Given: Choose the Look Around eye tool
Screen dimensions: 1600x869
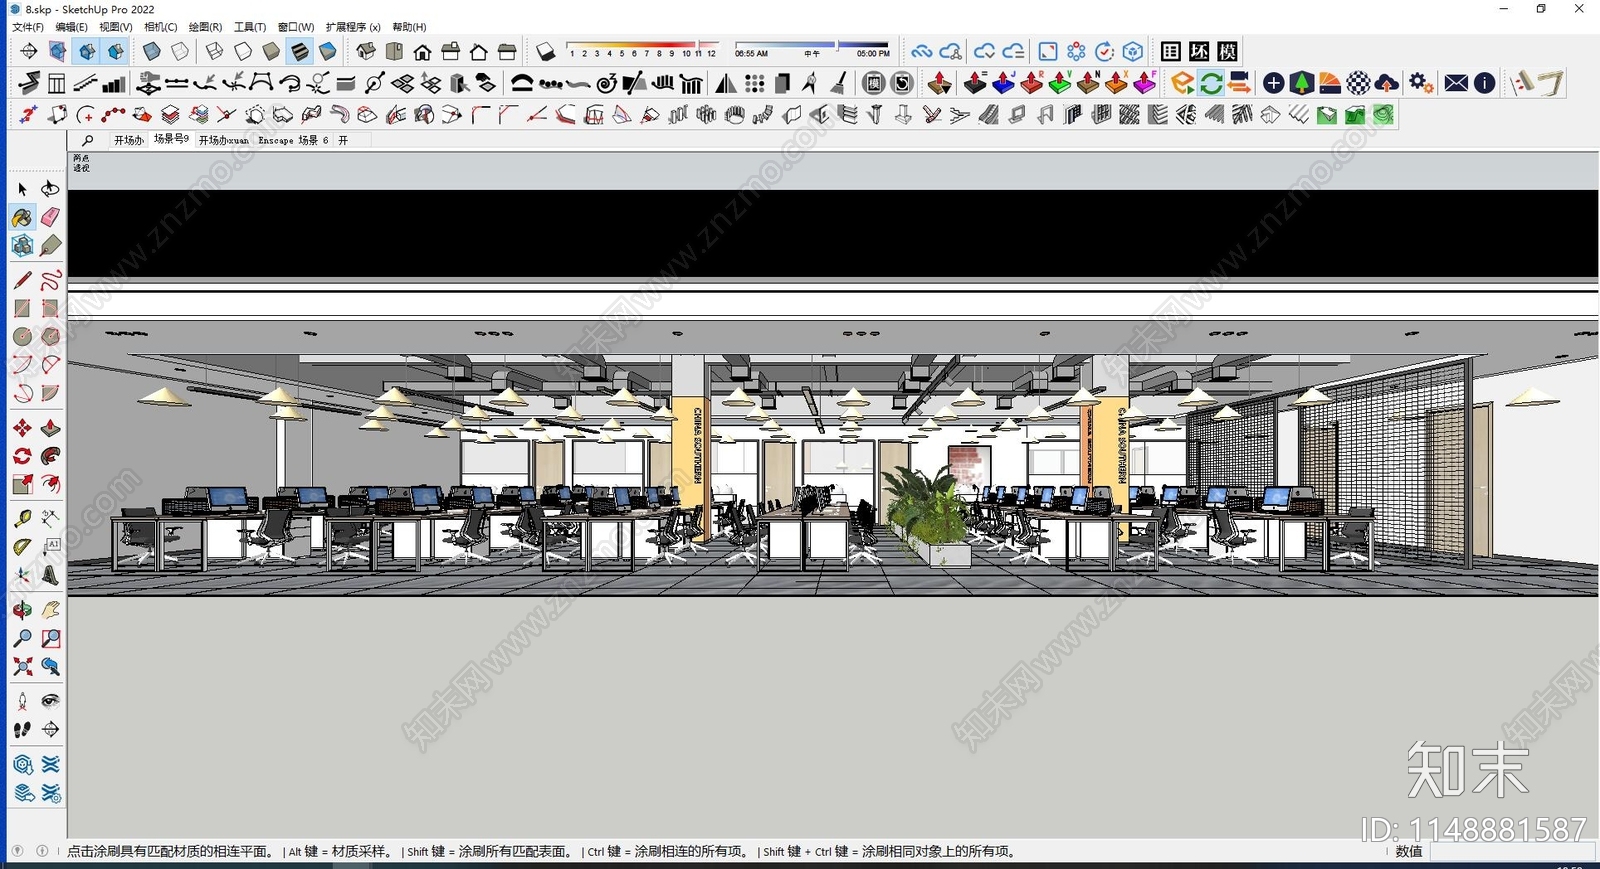Looking at the screenshot, I should click(x=50, y=701).
